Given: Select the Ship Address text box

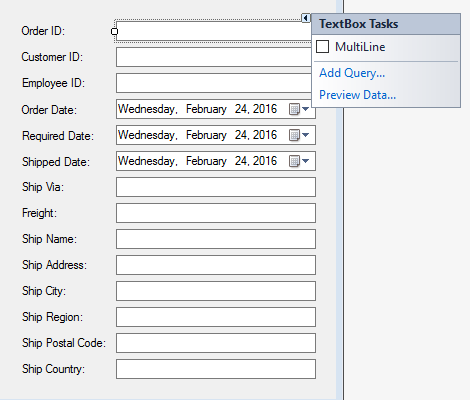Looking at the screenshot, I should point(216,265).
